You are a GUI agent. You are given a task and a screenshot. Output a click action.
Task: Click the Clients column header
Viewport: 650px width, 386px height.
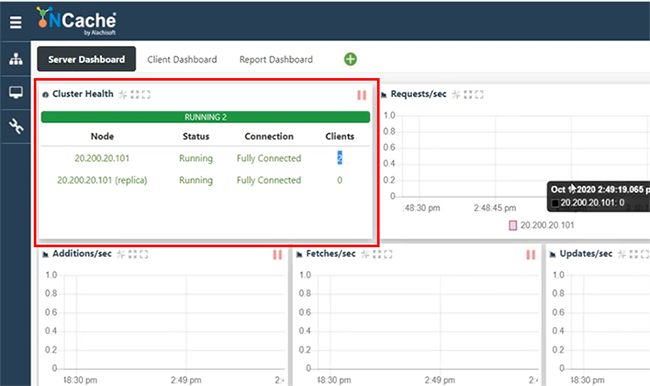(x=340, y=136)
